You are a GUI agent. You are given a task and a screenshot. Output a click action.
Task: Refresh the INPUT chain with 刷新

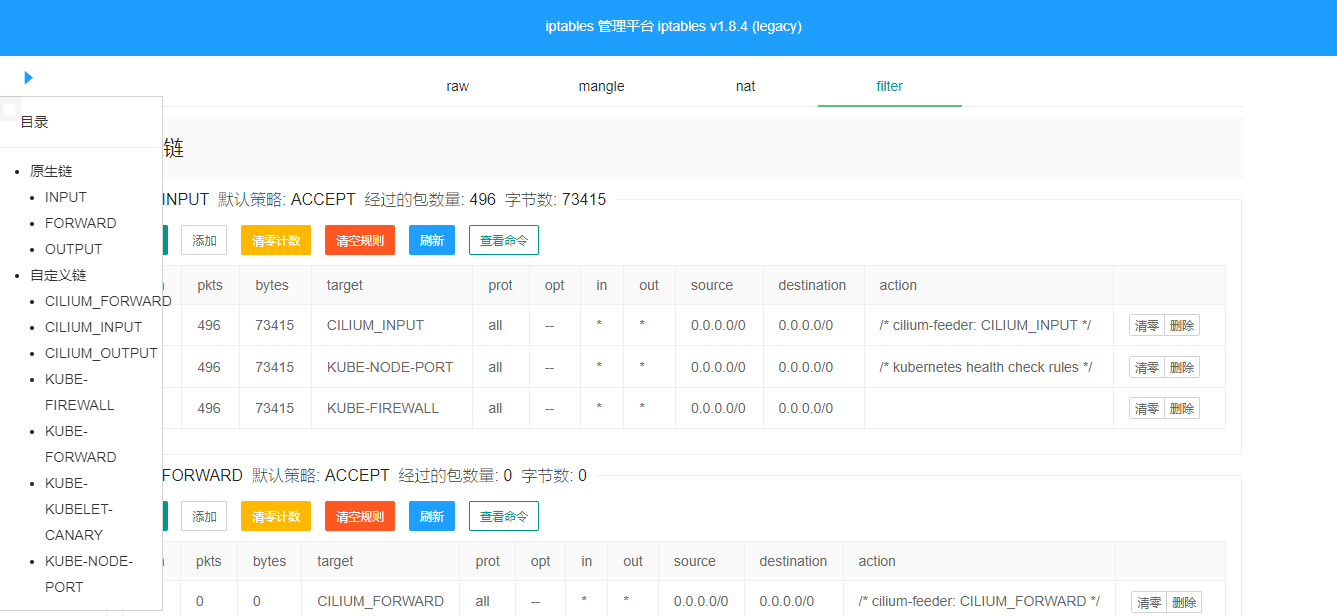pos(431,240)
